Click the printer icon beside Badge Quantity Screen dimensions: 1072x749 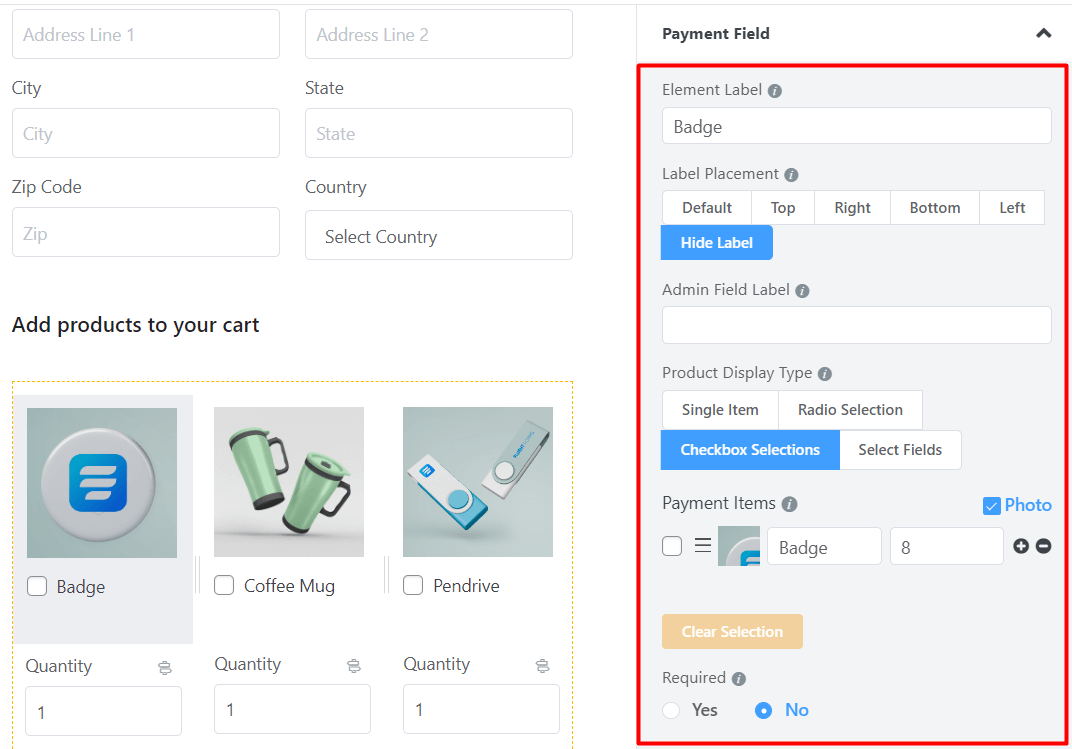(x=163, y=665)
